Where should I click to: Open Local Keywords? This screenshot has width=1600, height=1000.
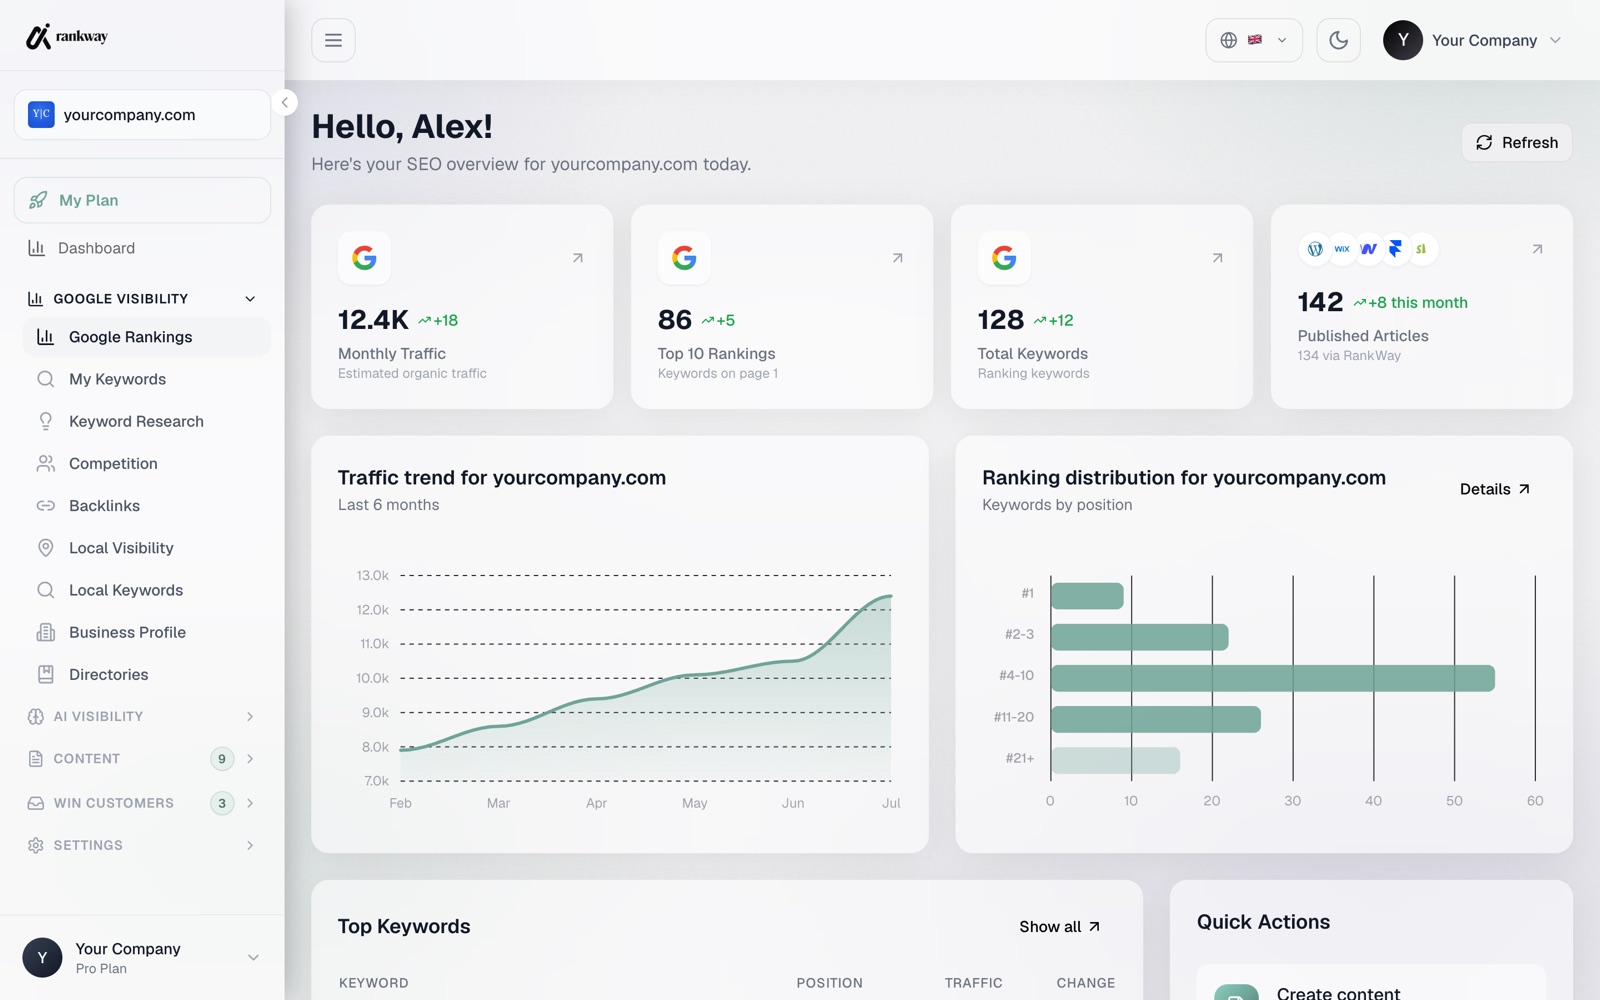point(146,590)
